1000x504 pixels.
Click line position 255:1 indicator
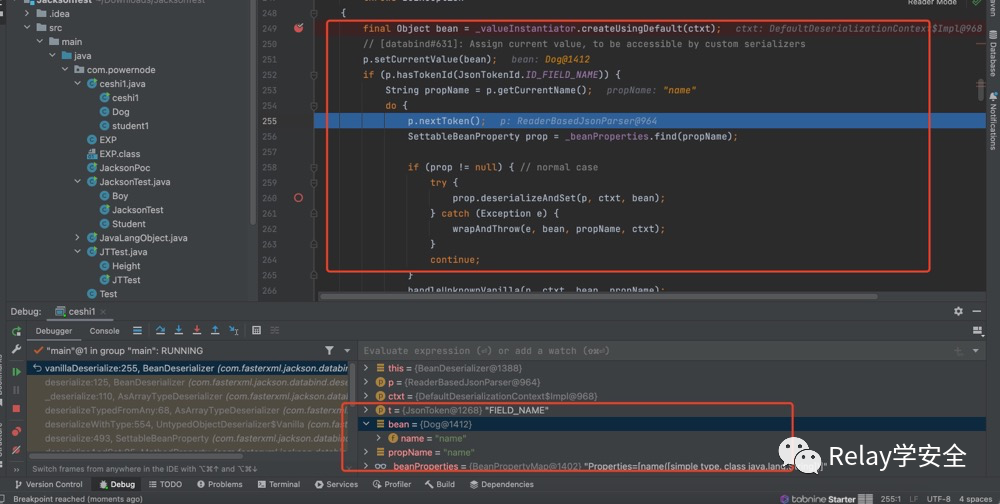coord(890,499)
